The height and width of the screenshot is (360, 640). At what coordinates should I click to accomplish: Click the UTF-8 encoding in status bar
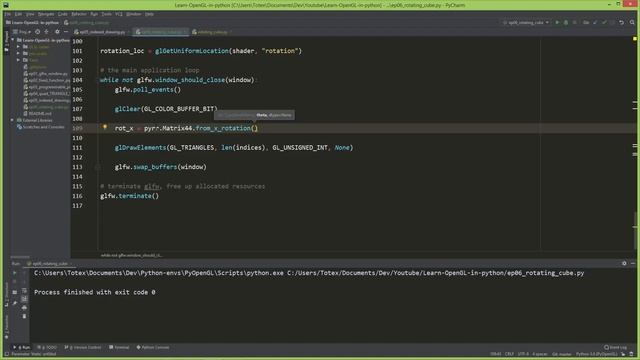[523, 354]
